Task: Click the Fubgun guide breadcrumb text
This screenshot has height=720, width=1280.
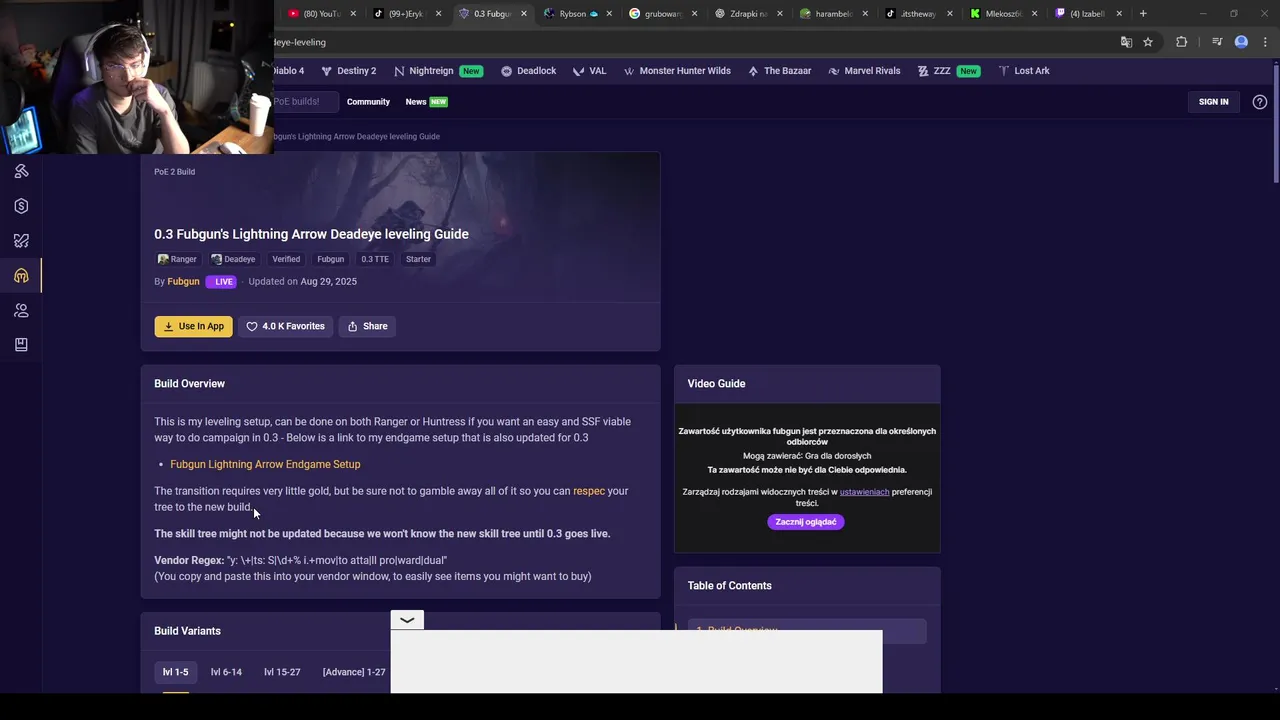Action: [x=356, y=136]
